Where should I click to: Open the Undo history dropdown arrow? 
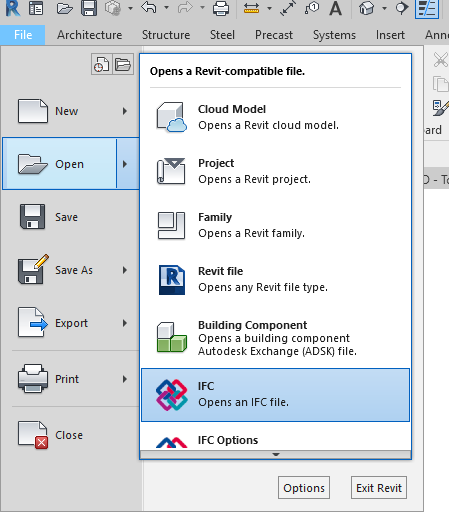[x=166, y=7]
